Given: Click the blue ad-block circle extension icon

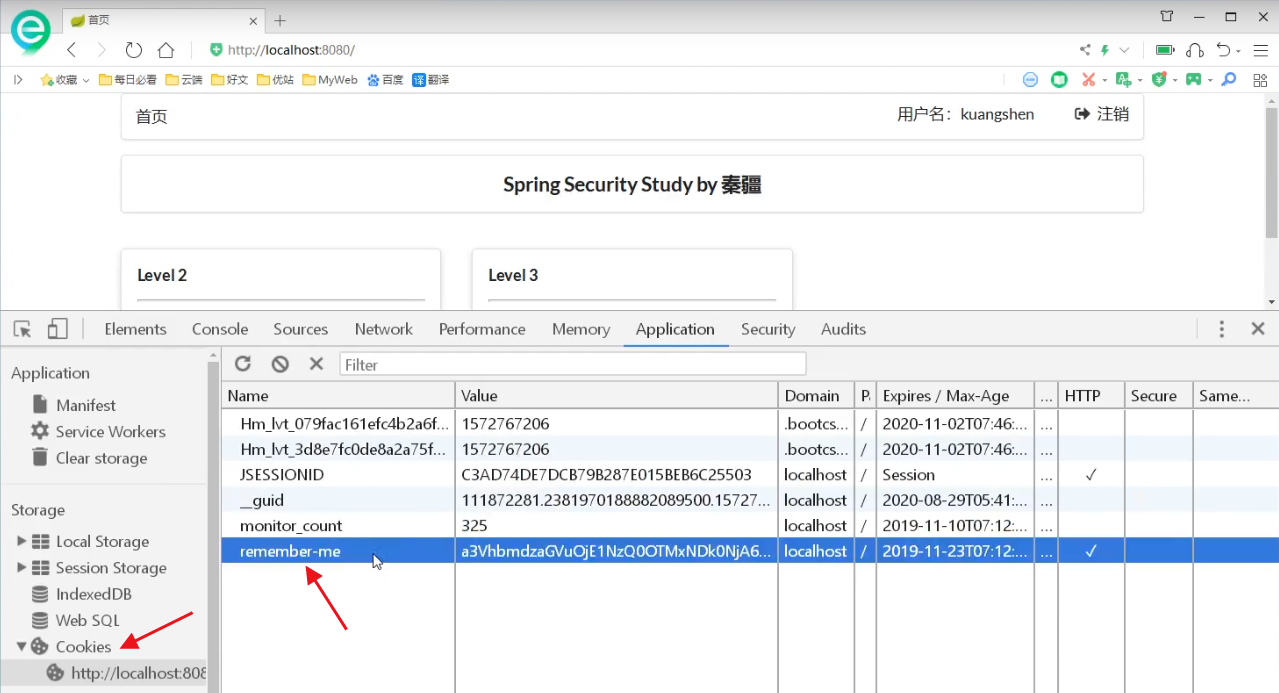Looking at the screenshot, I should (x=1030, y=80).
